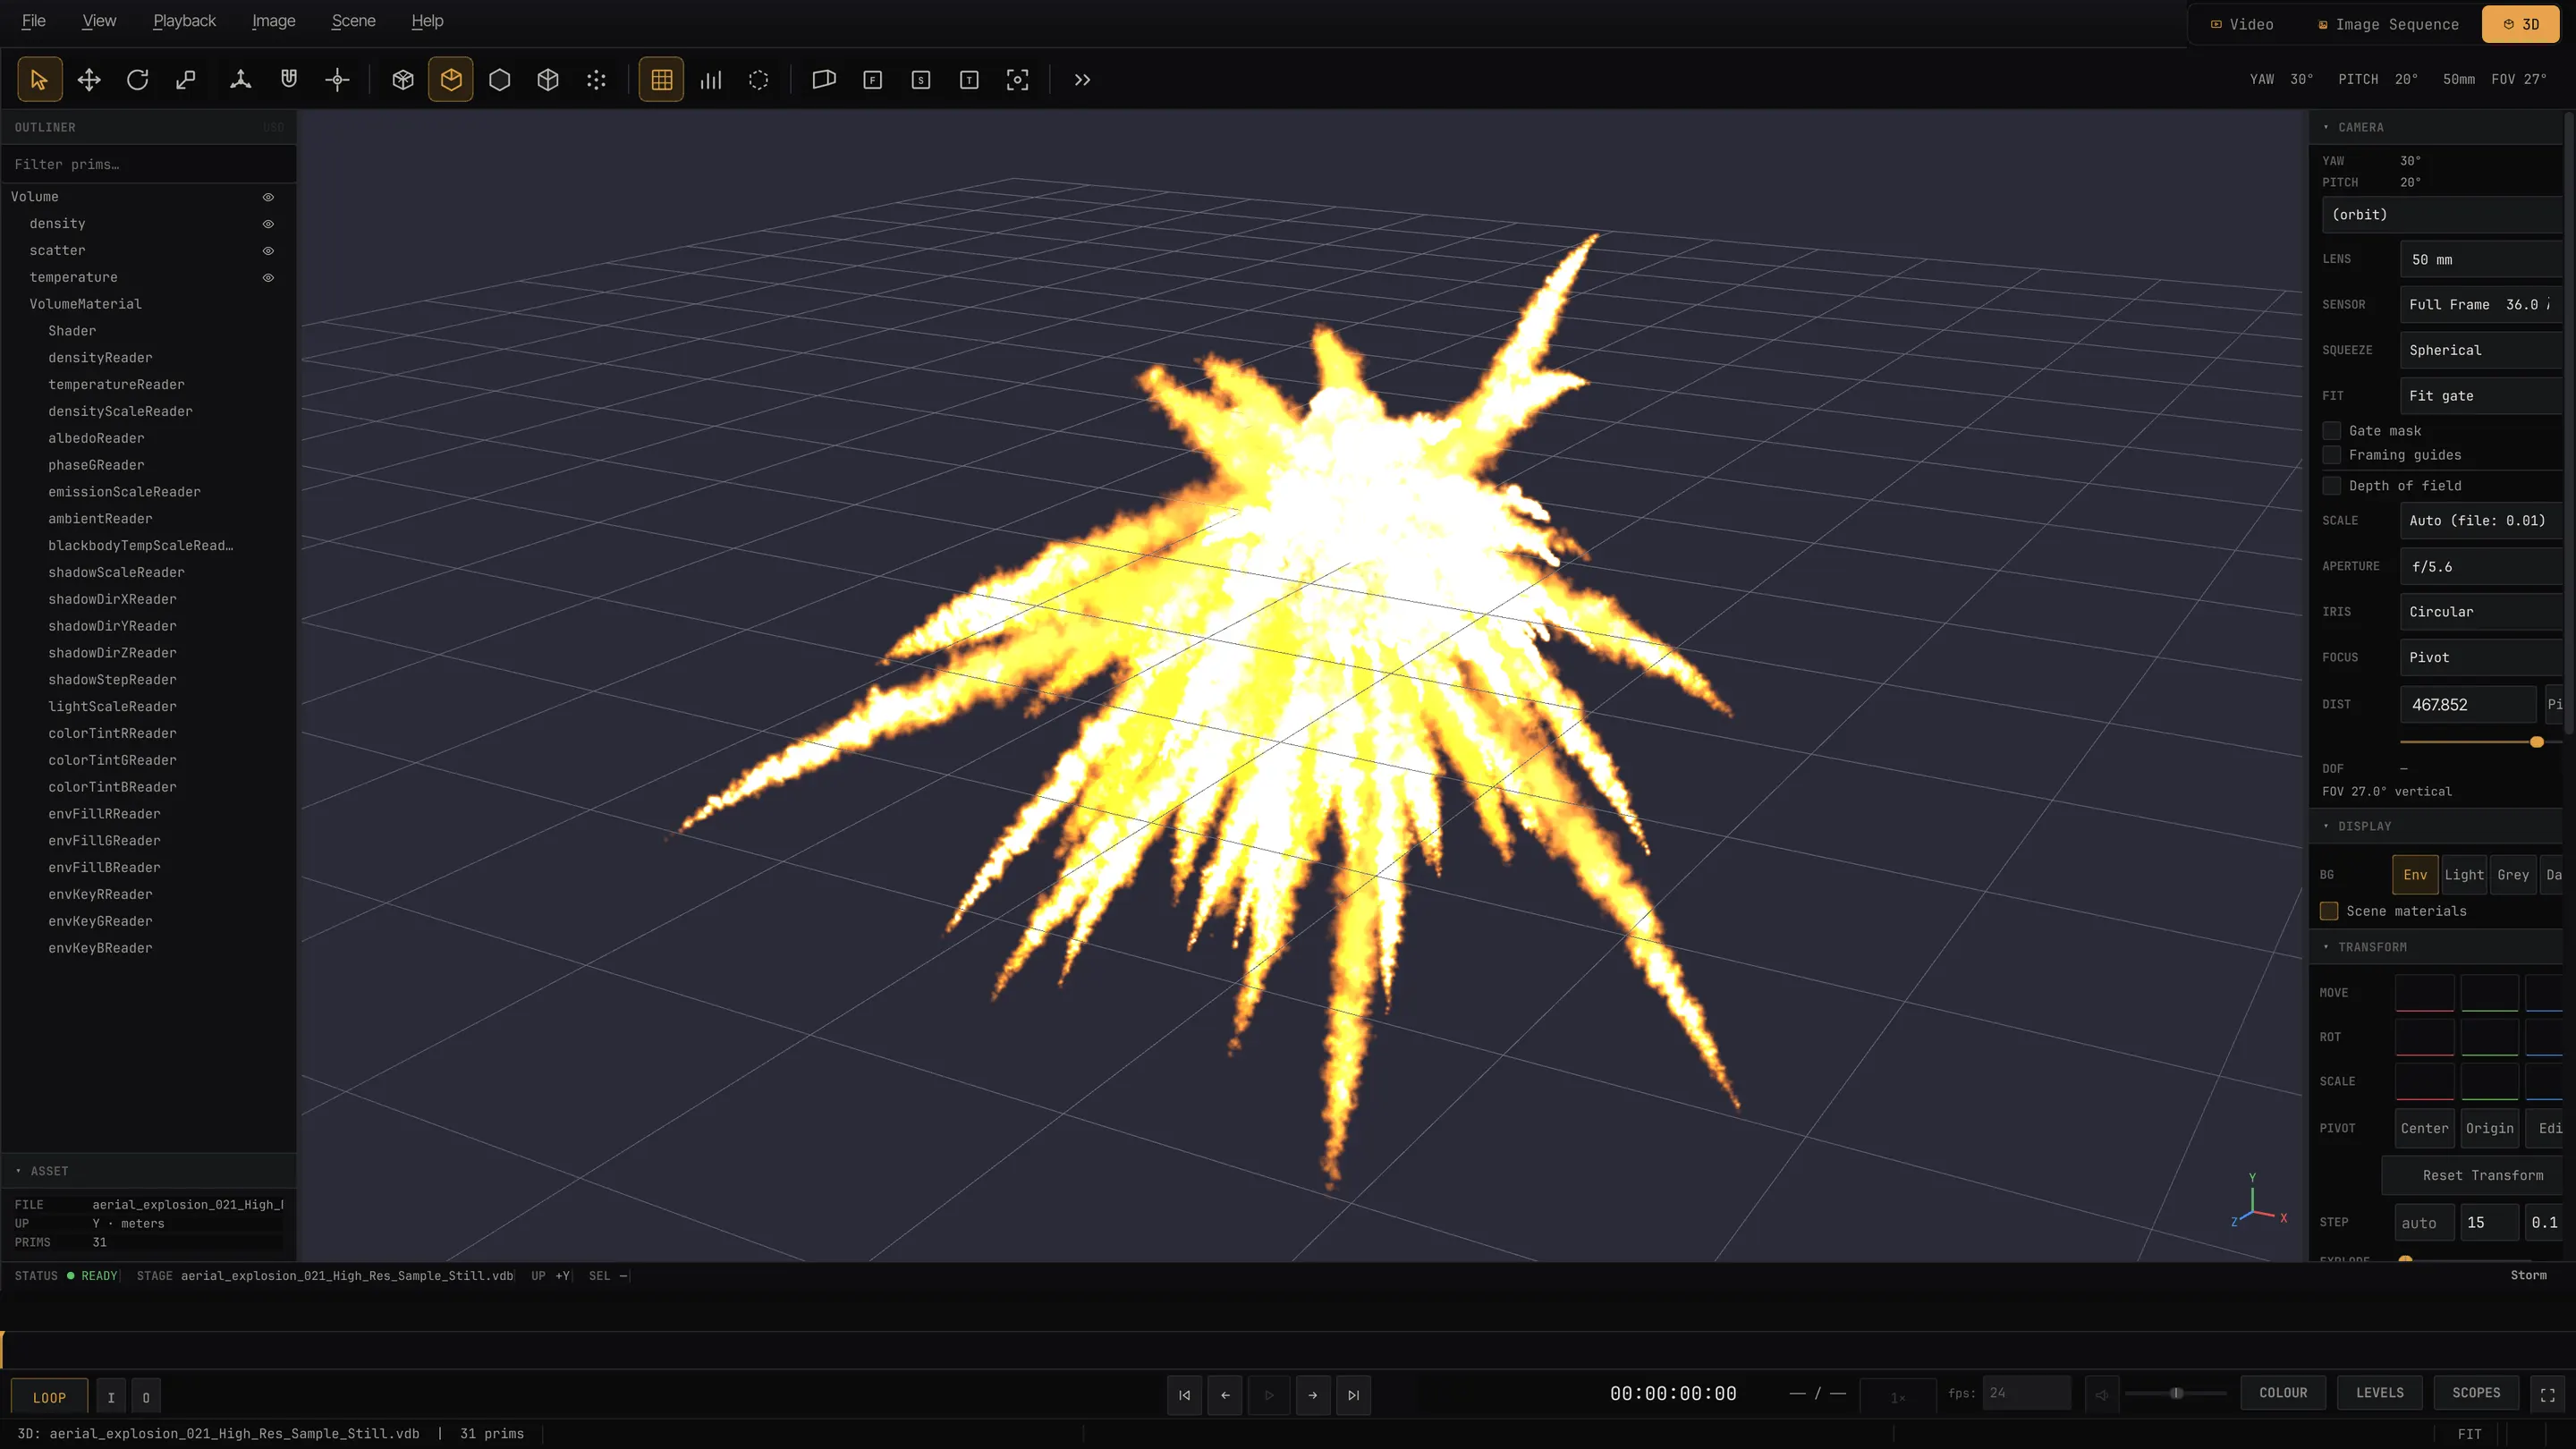Screen dimensions: 2576x1449
Task: Activate the Move tool
Action: click(x=89, y=80)
